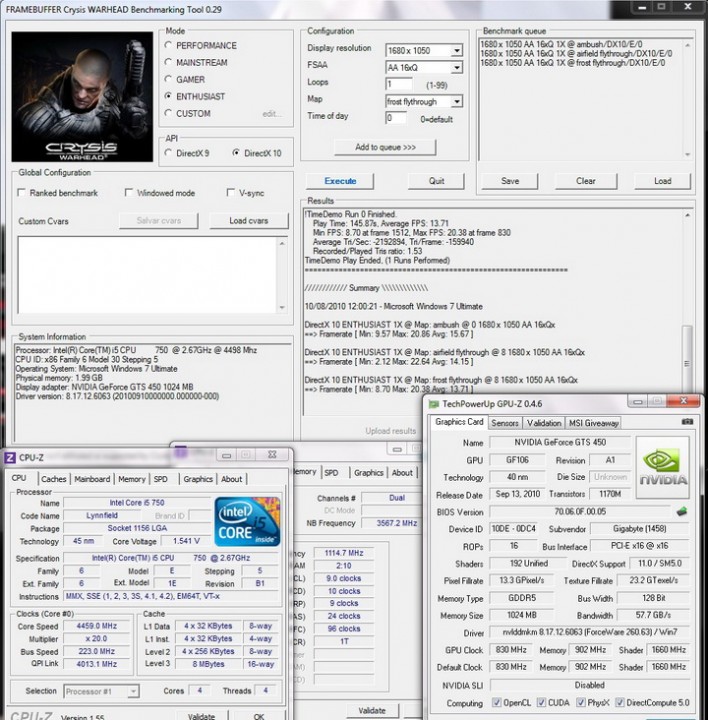Click the NVIDIA logo in GPU-Z
This screenshot has height=720, width=708.
(x=663, y=467)
